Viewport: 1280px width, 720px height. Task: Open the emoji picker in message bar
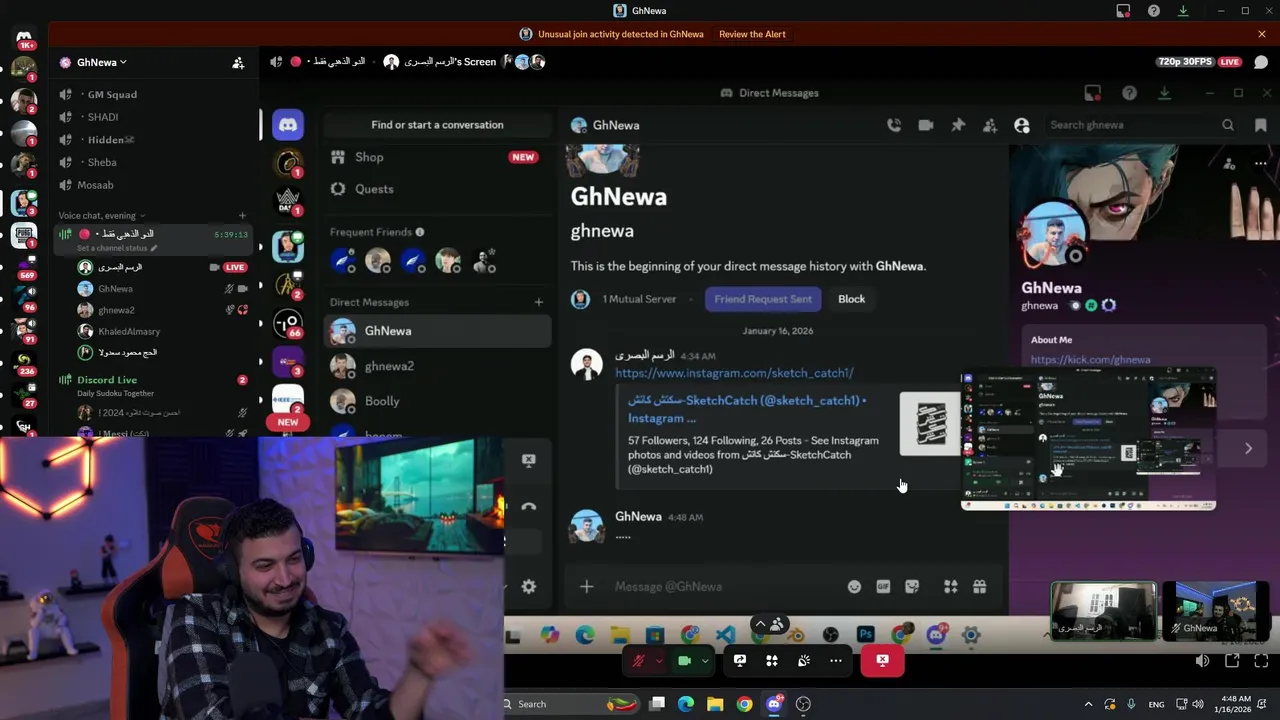pyautogui.click(x=854, y=587)
